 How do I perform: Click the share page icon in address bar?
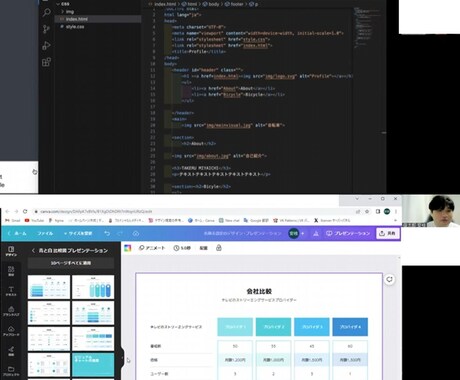pos(358,211)
